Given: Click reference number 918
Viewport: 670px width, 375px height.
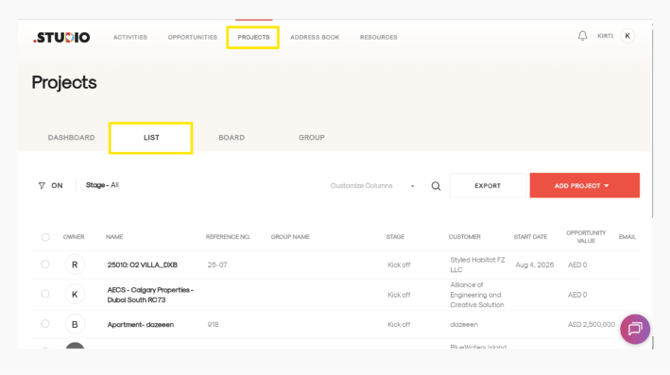Looking at the screenshot, I should pyautogui.click(x=213, y=325).
